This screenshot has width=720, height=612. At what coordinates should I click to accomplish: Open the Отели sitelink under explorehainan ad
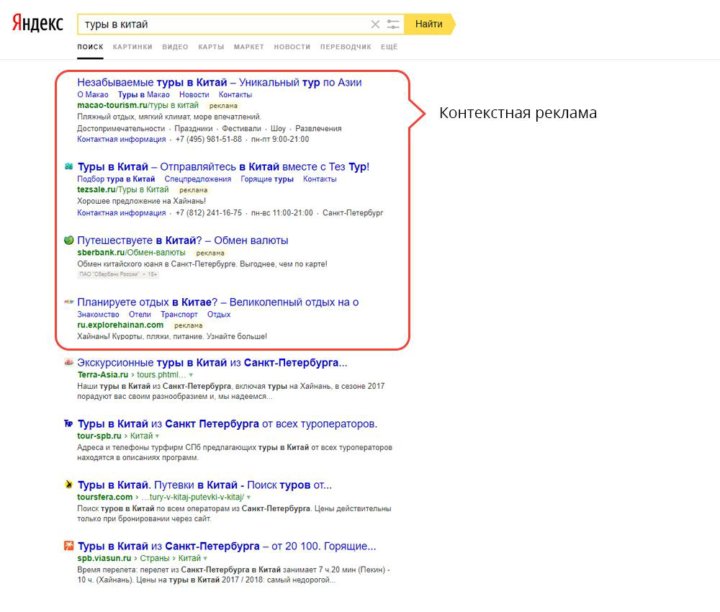click(140, 314)
